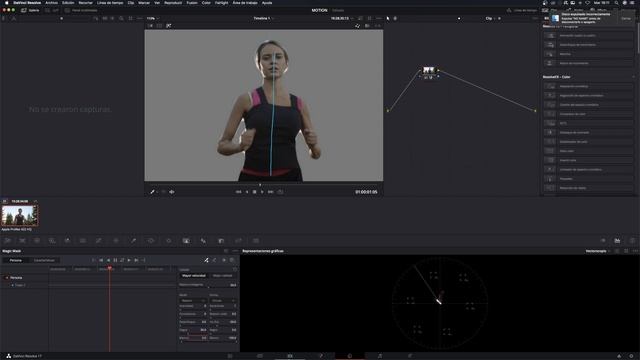This screenshot has height=360, width=640.
Task: Open the Color Match palette
Action: pos(22,241)
